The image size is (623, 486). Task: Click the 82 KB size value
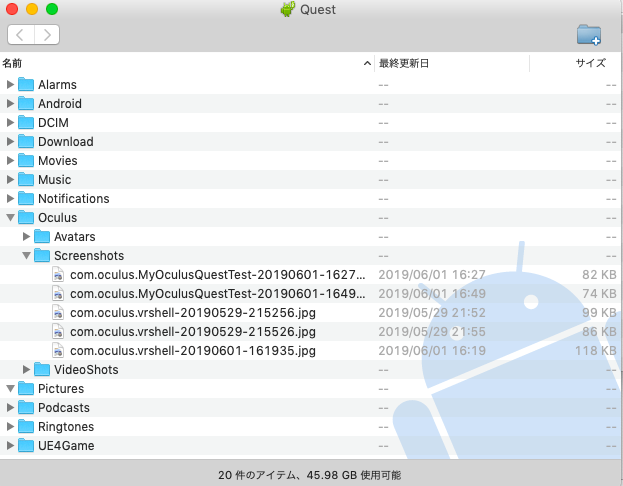click(x=599, y=275)
